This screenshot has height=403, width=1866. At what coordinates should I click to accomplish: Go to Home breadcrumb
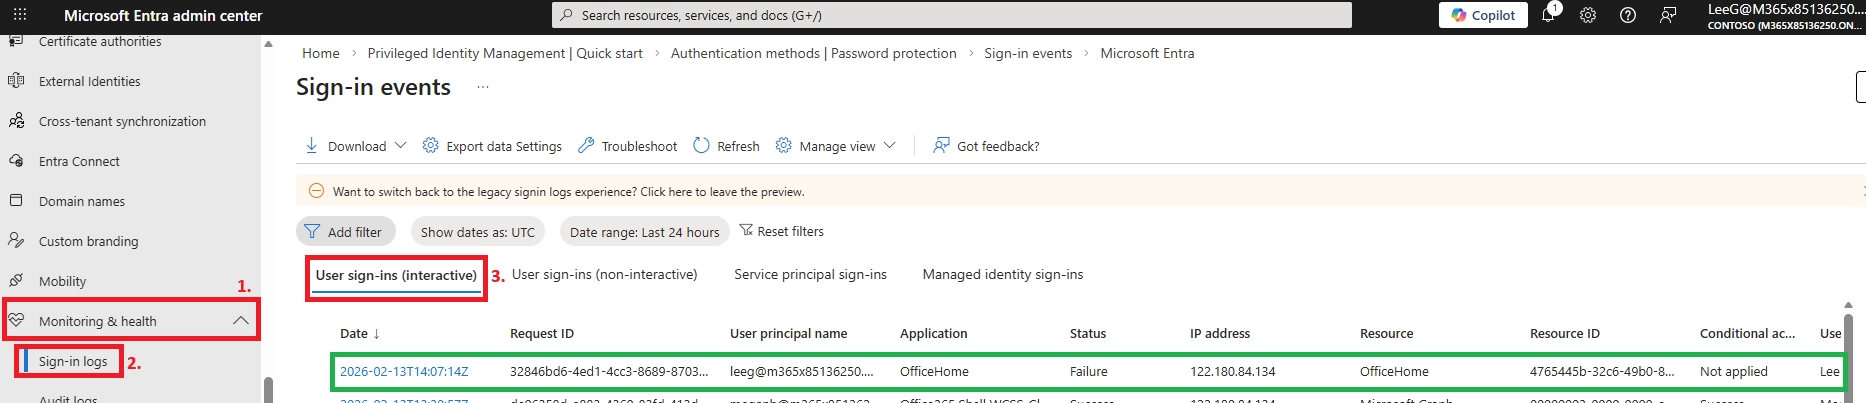(x=321, y=53)
